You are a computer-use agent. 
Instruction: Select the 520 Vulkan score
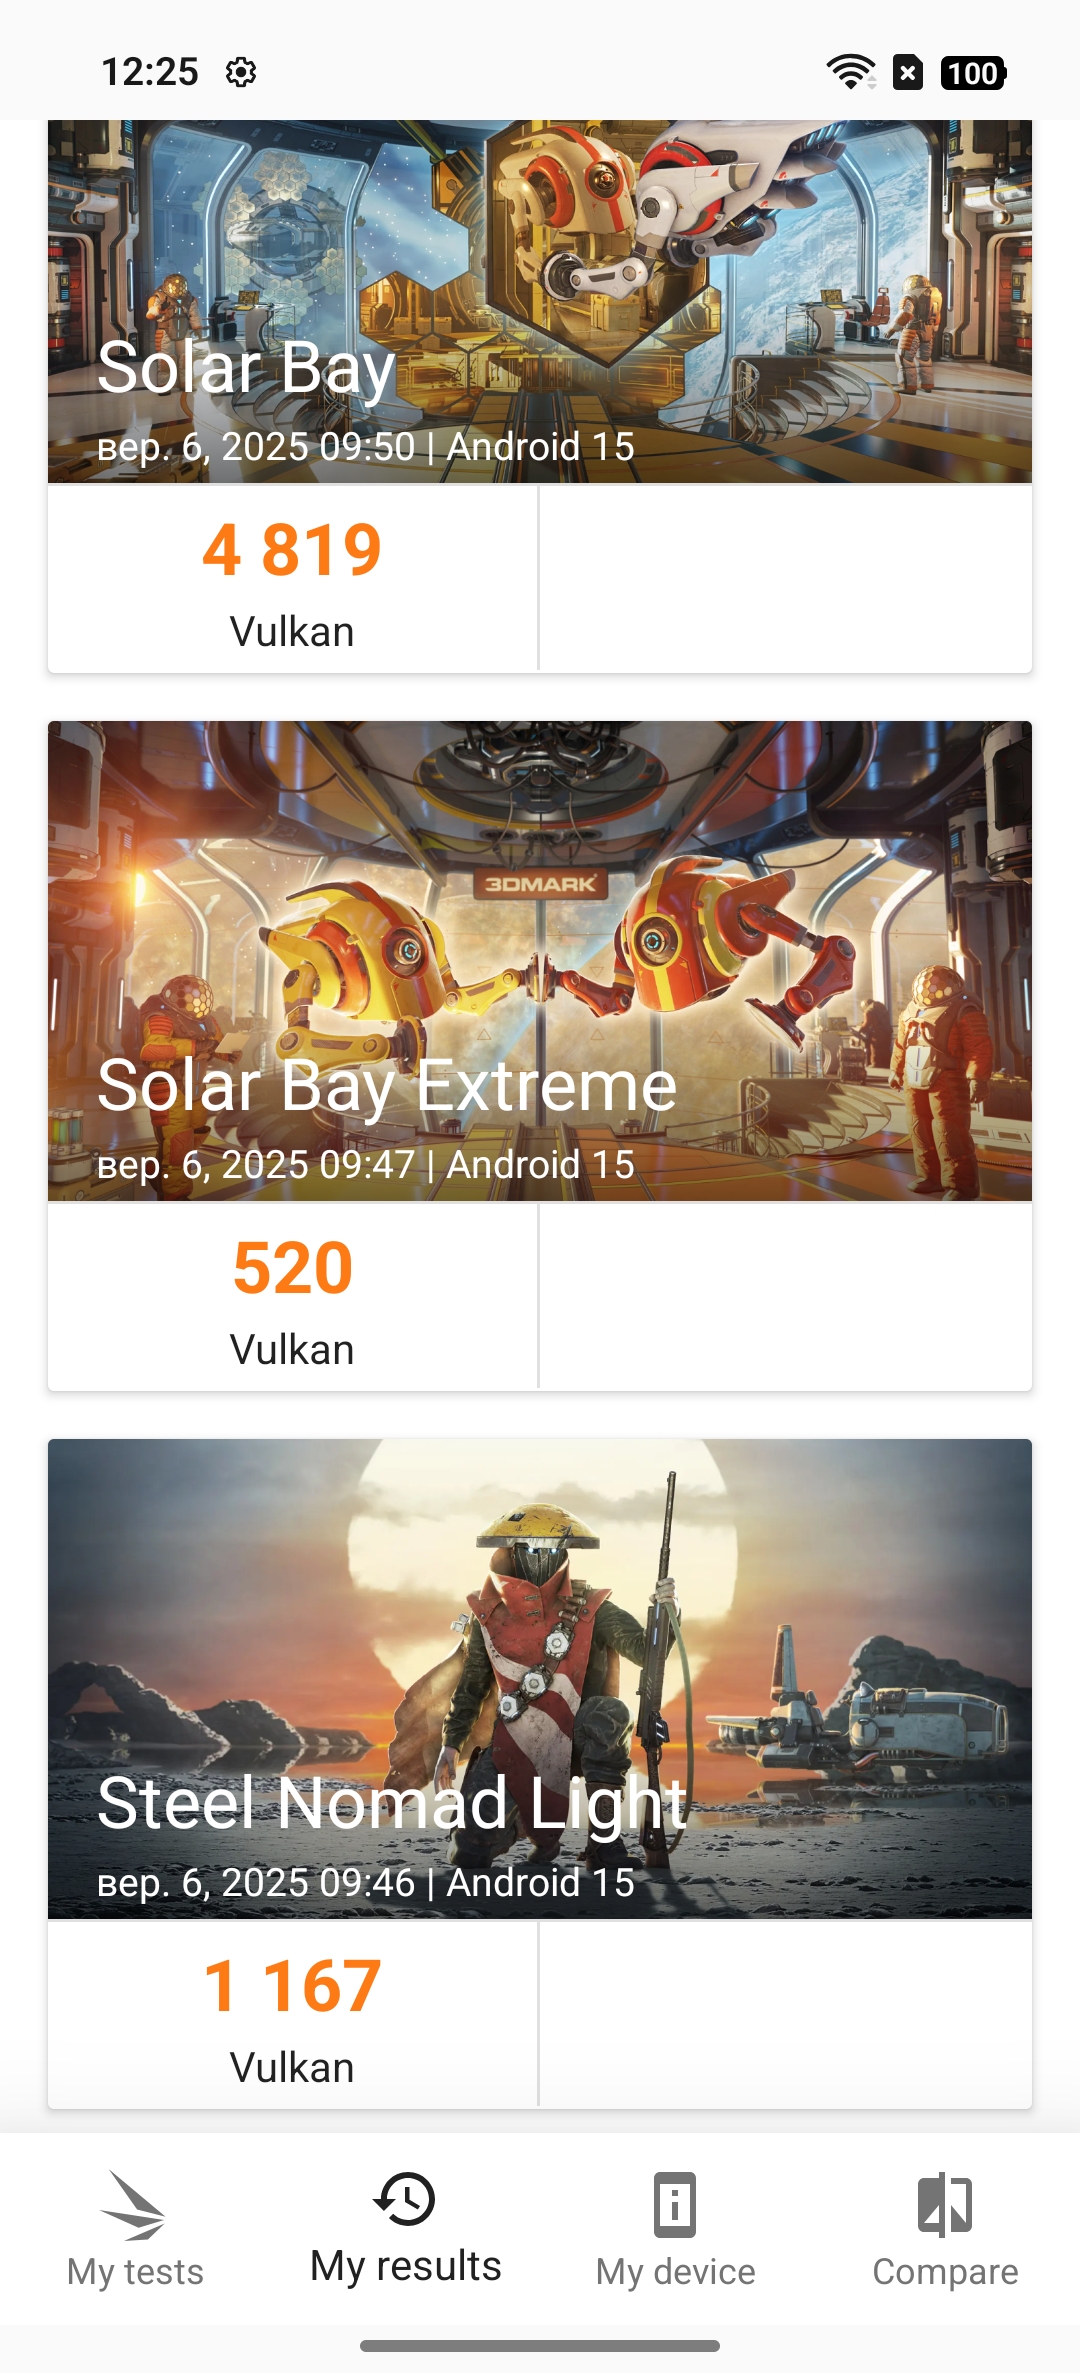292,1268
